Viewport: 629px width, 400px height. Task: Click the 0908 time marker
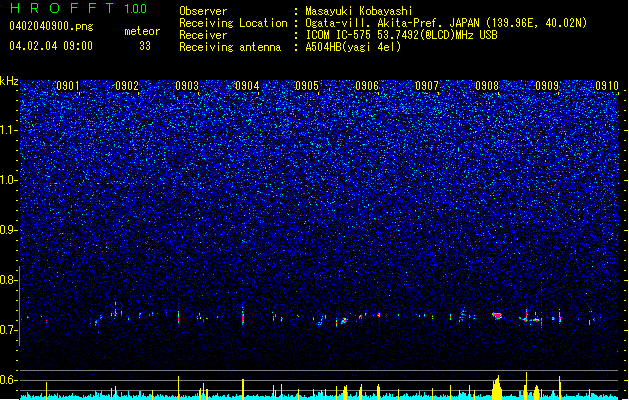(x=487, y=86)
